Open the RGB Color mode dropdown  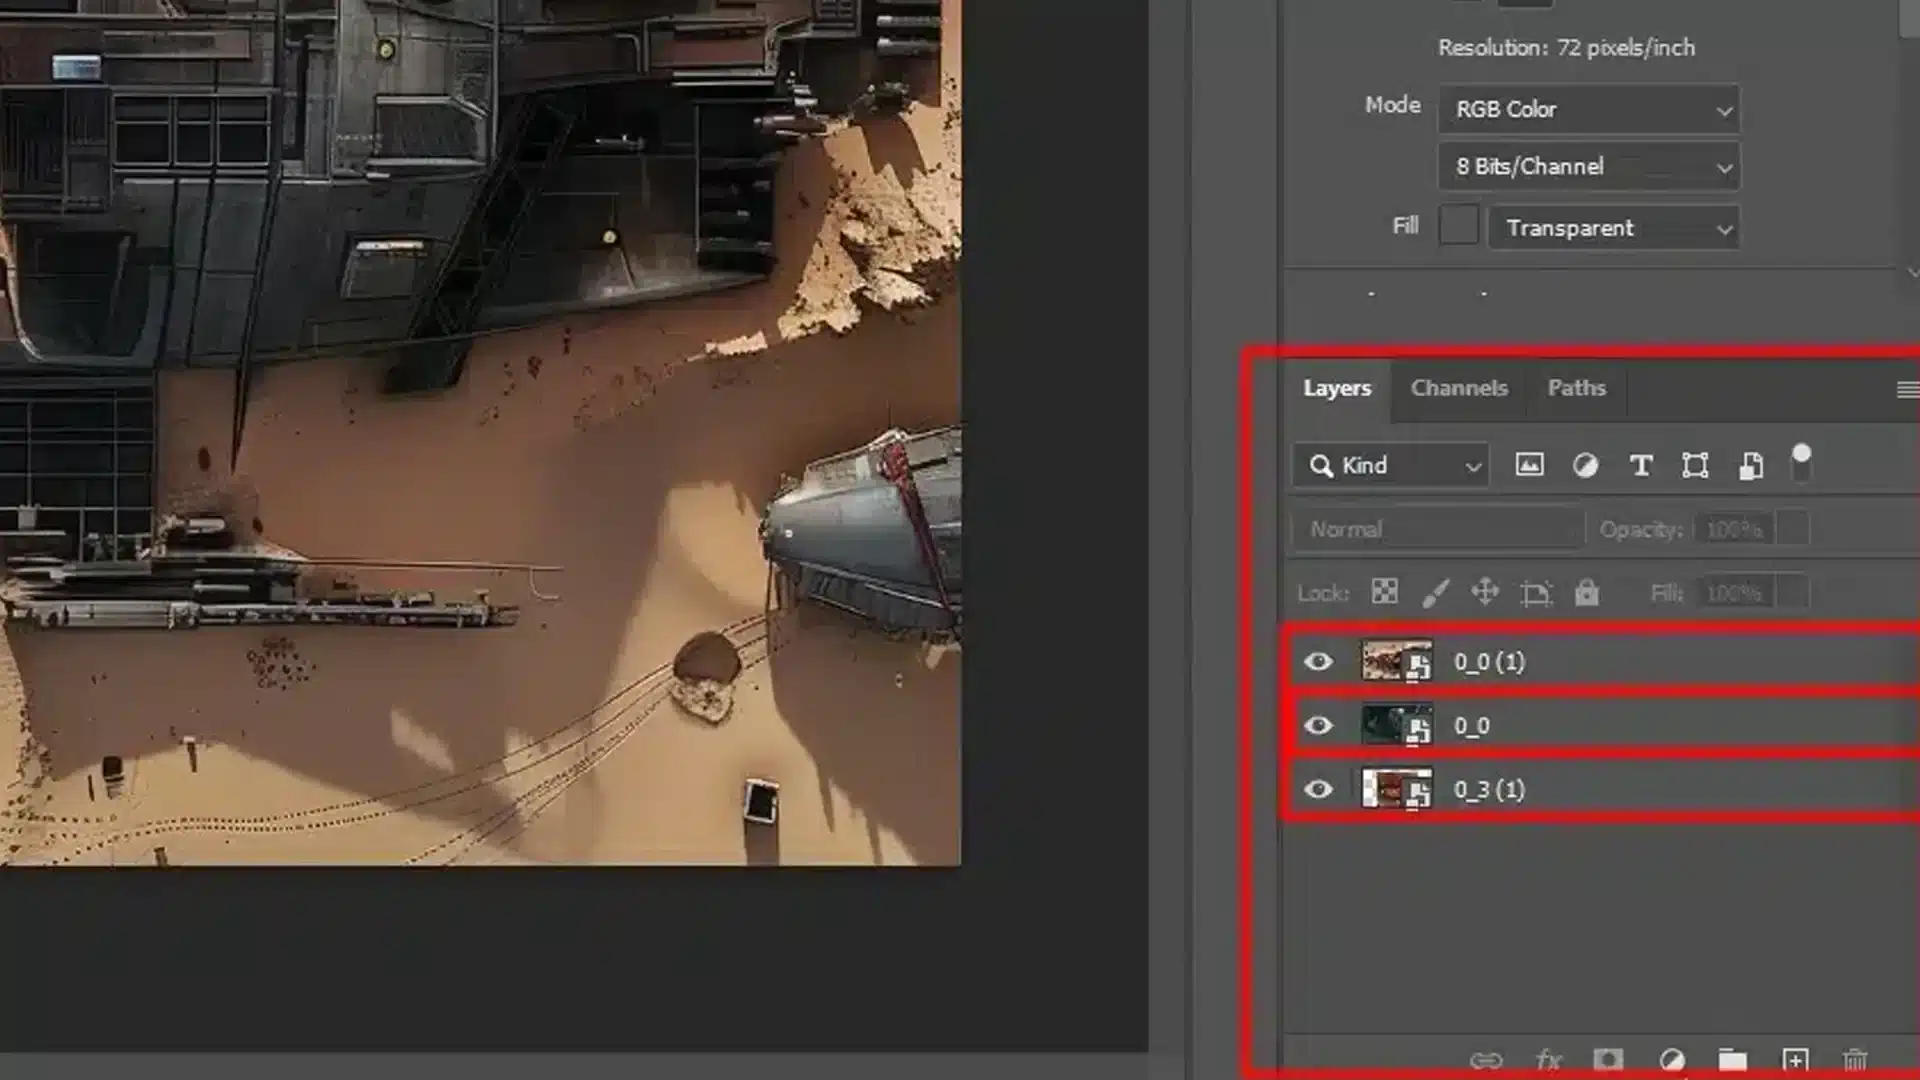[1588, 110]
